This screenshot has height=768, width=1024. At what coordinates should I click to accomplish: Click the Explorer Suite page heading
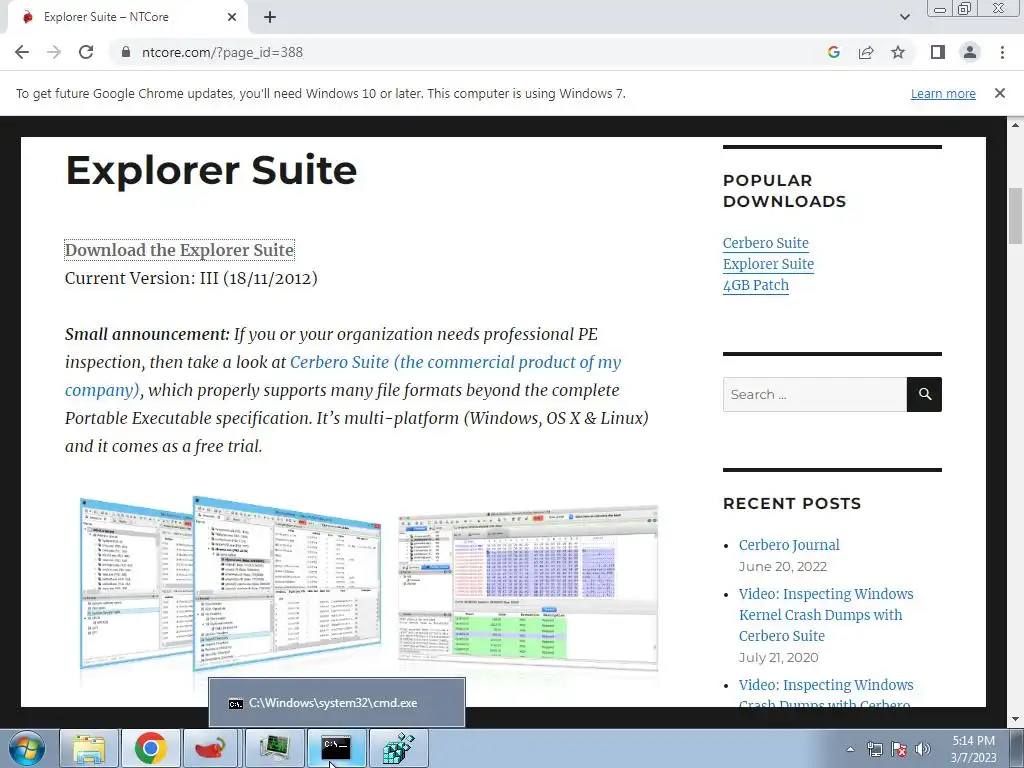[211, 170]
